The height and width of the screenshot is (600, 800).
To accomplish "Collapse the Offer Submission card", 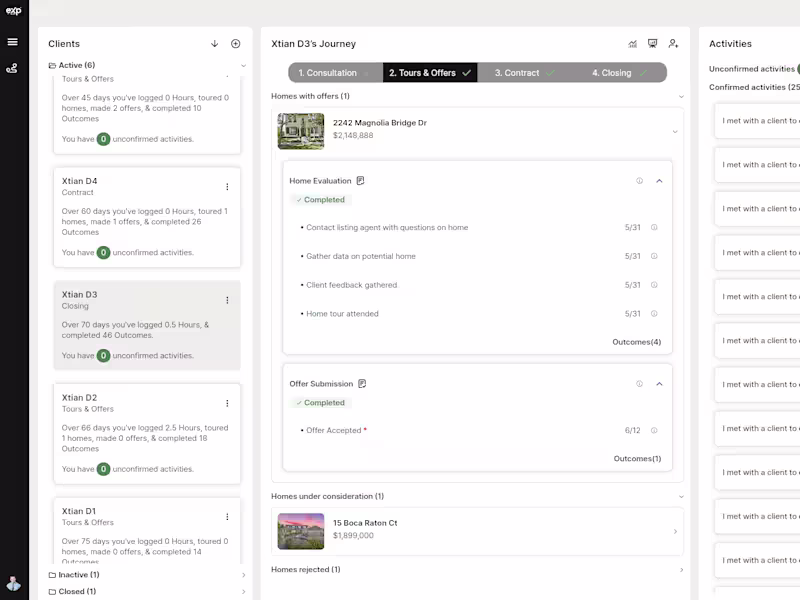I will (x=659, y=384).
